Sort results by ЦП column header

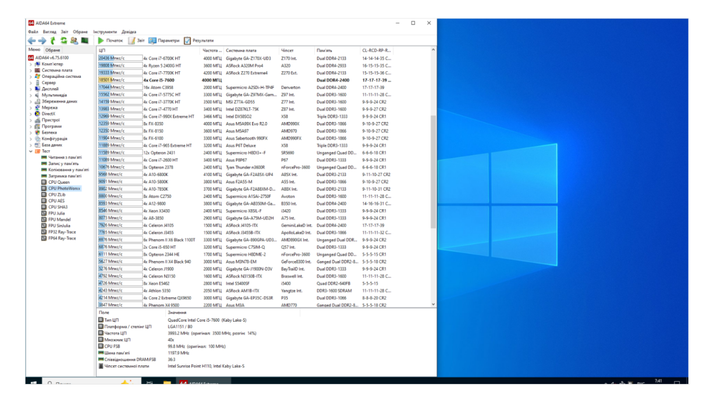148,50
